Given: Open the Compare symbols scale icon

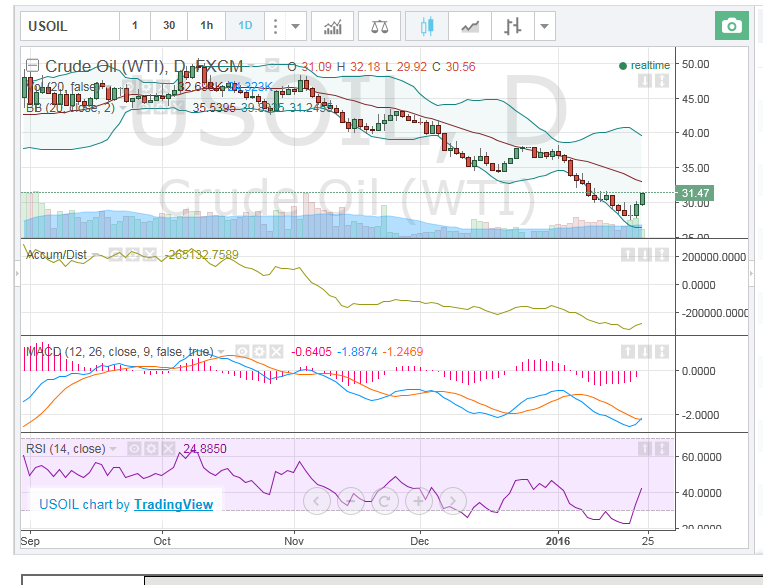Looking at the screenshot, I should pos(380,26).
